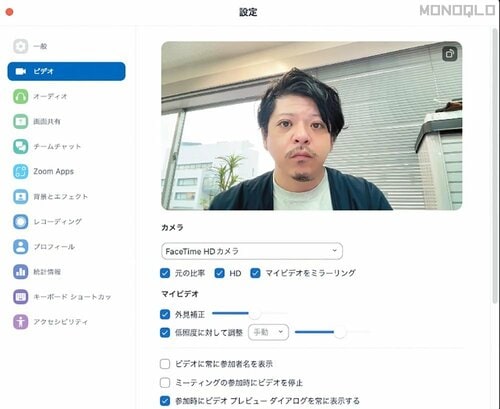
Task: Select the ビデオ settings tab
Action: pyautogui.click(x=66, y=71)
